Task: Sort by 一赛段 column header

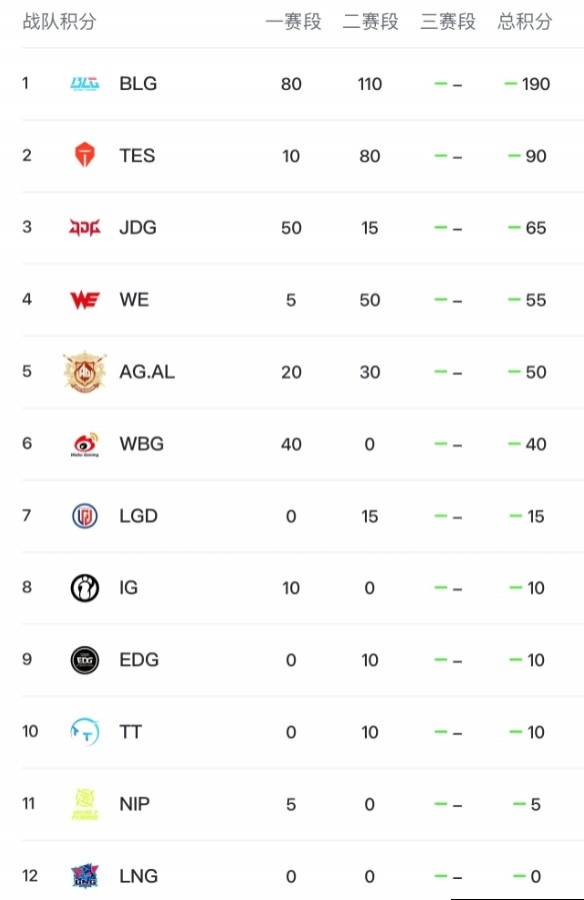Action: [293, 22]
